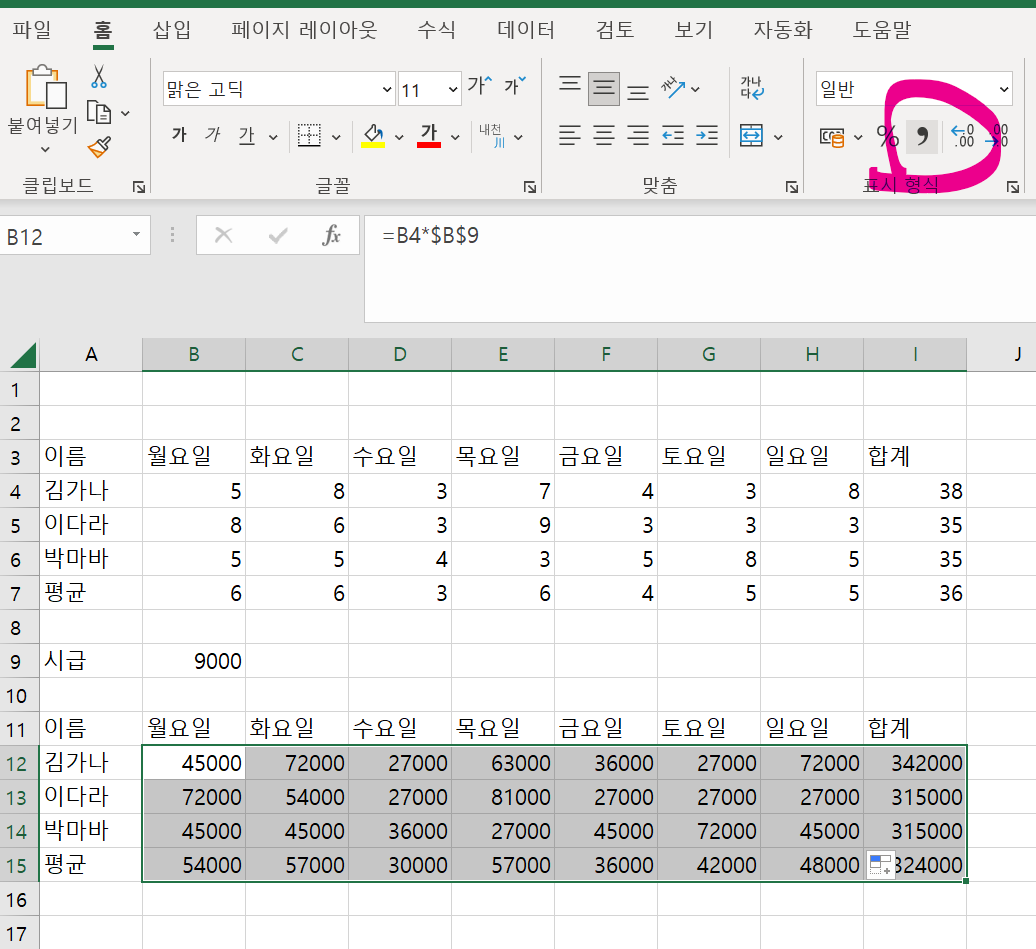Toggle italic formatting

click(x=213, y=135)
